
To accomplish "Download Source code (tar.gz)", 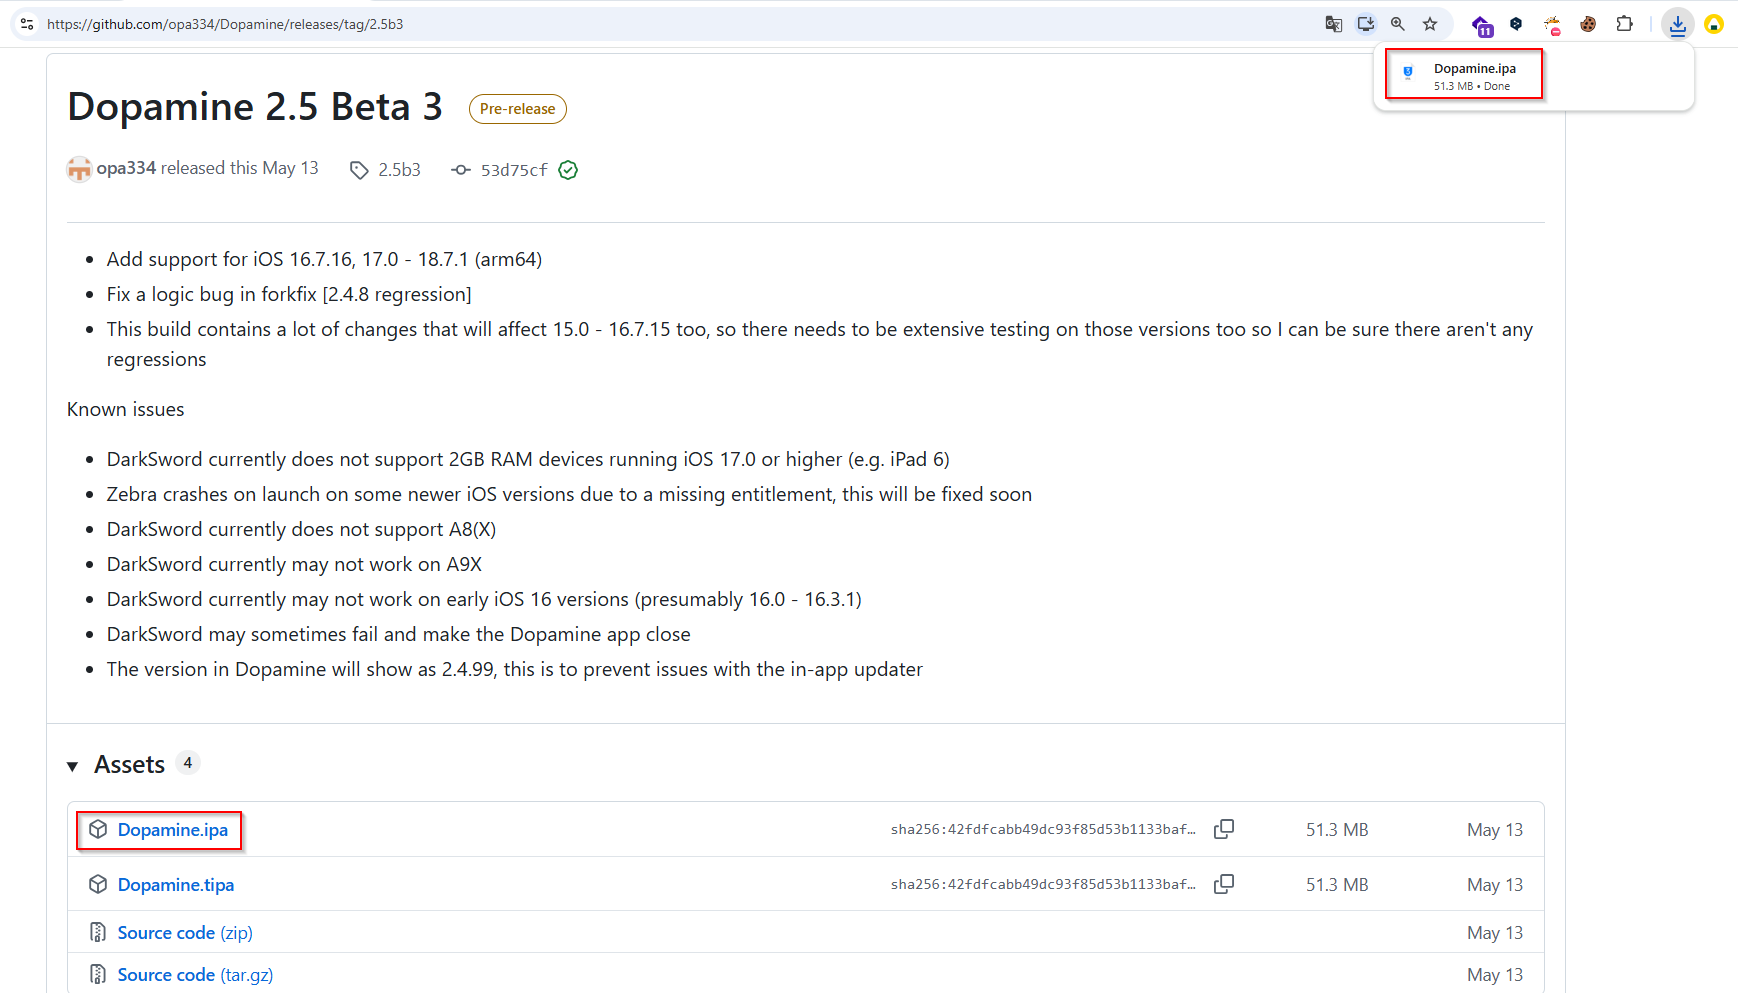I will pos(195,975).
